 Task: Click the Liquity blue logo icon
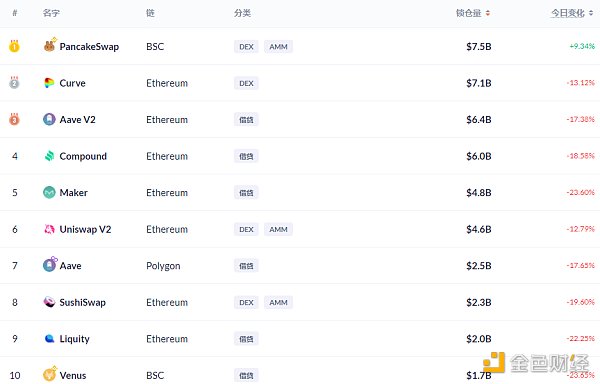click(x=49, y=338)
